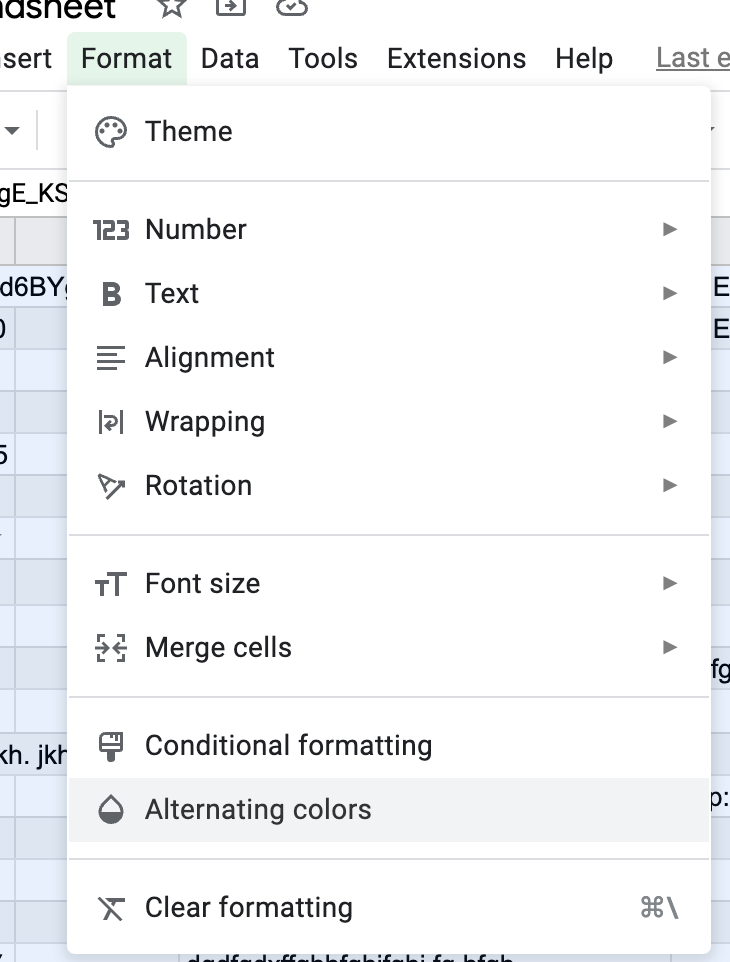Click the Wrapping icon
The width and height of the screenshot is (730, 962).
coord(111,422)
